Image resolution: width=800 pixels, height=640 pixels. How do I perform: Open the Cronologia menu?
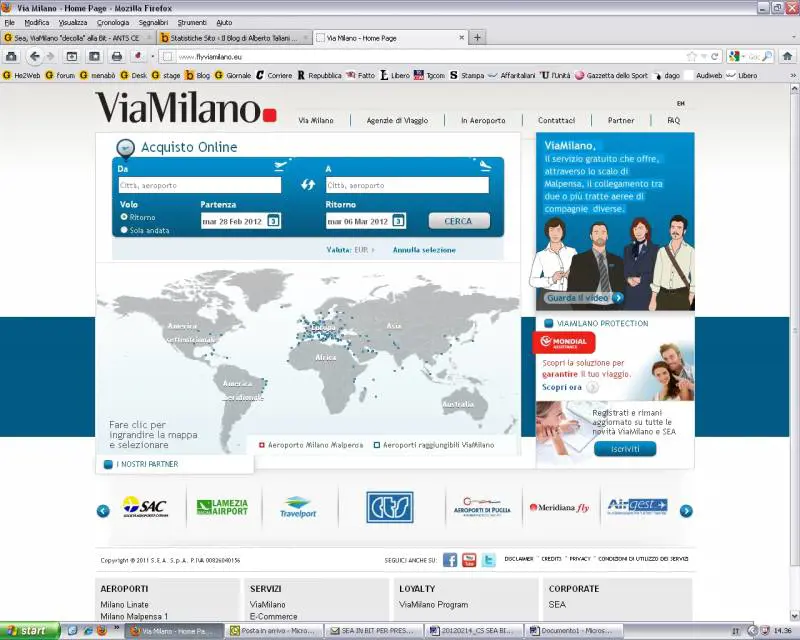click(112, 22)
